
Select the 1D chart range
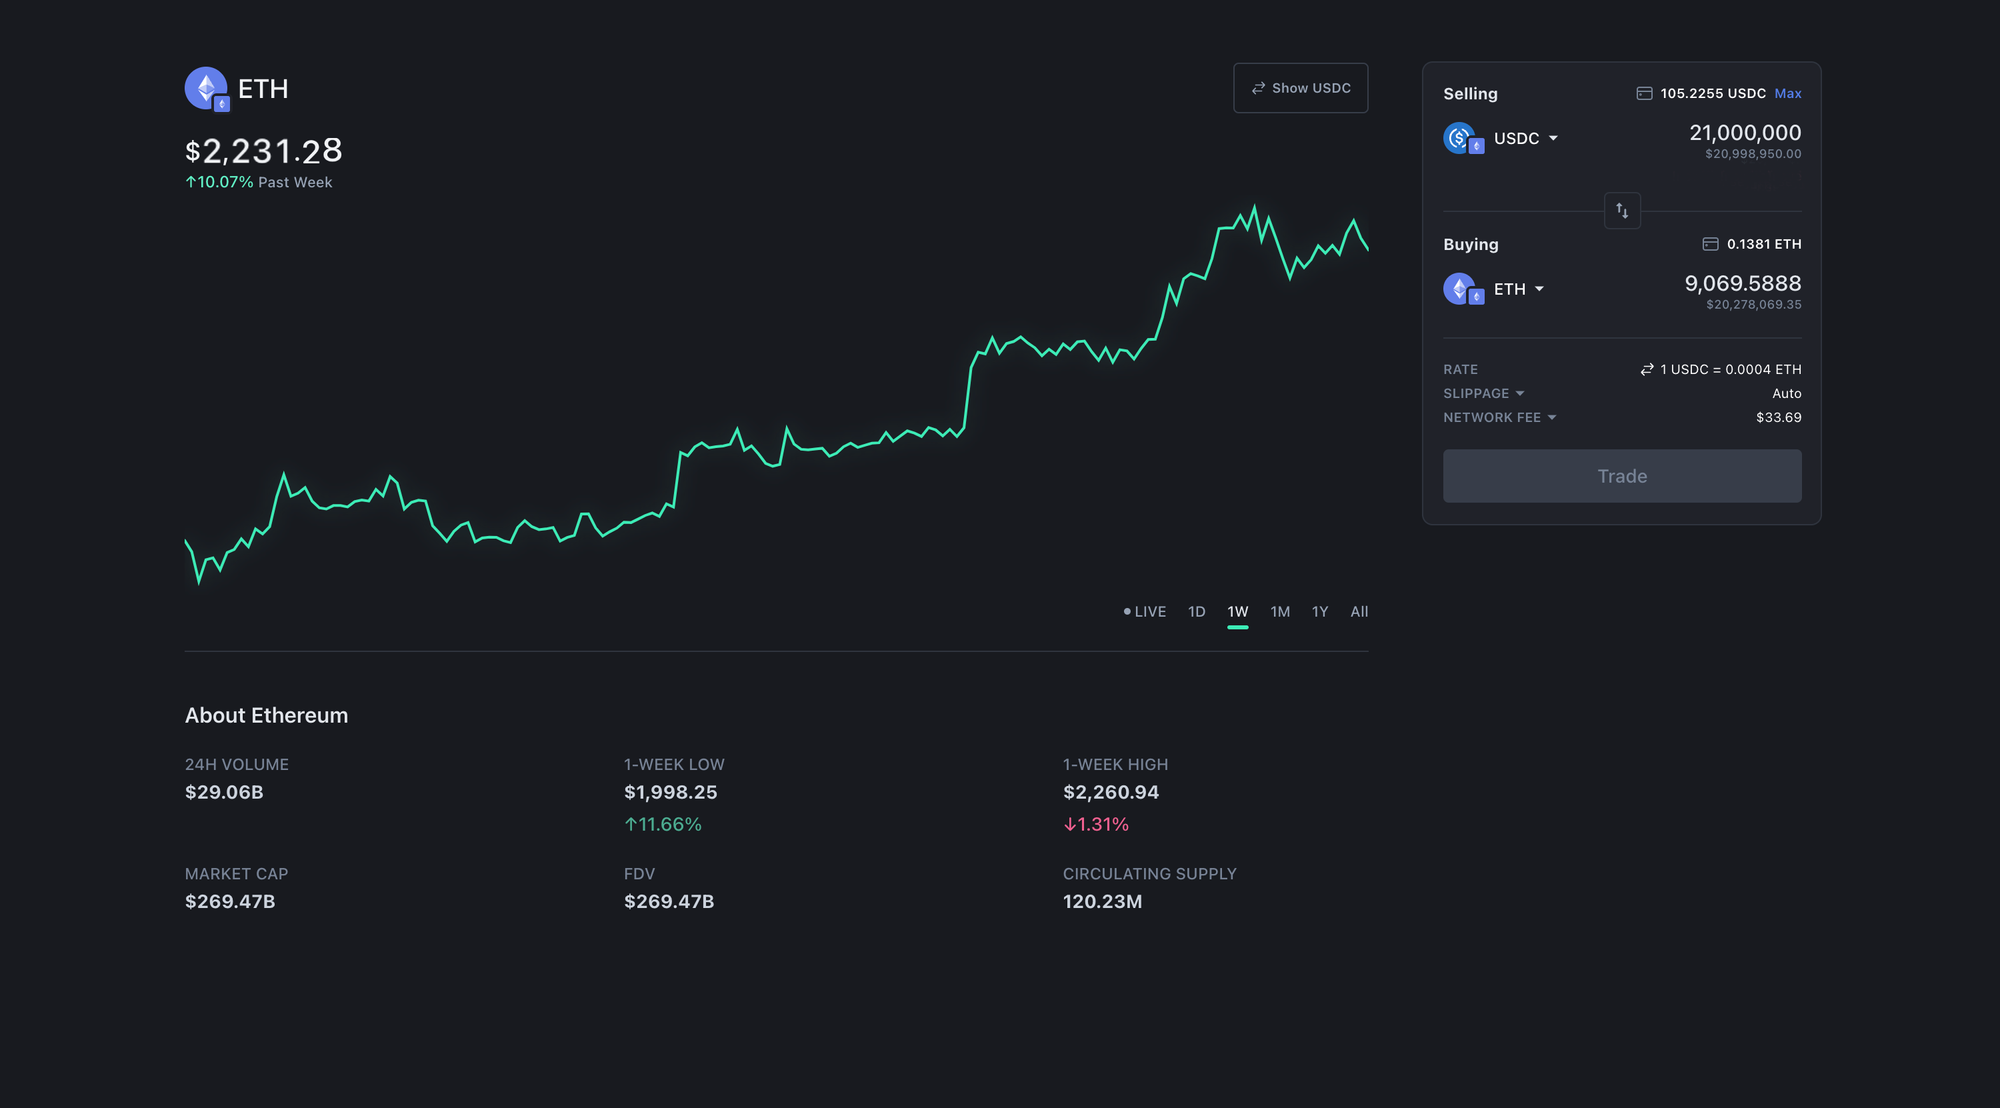[x=1196, y=611]
